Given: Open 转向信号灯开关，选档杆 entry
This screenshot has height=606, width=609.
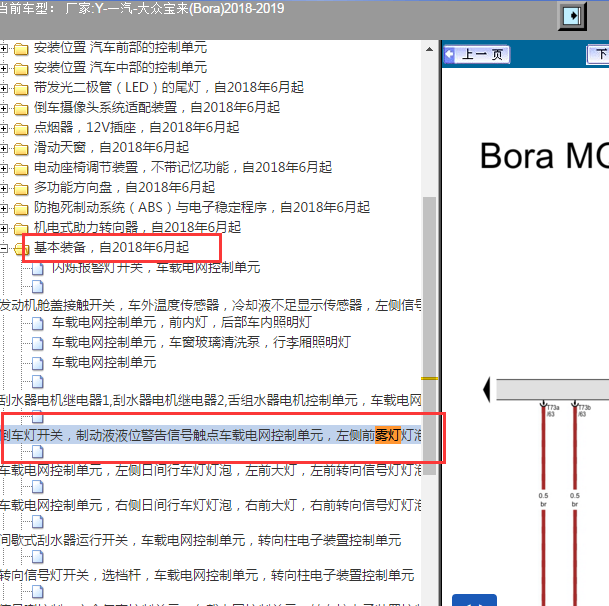Looking at the screenshot, I should tap(207, 575).
